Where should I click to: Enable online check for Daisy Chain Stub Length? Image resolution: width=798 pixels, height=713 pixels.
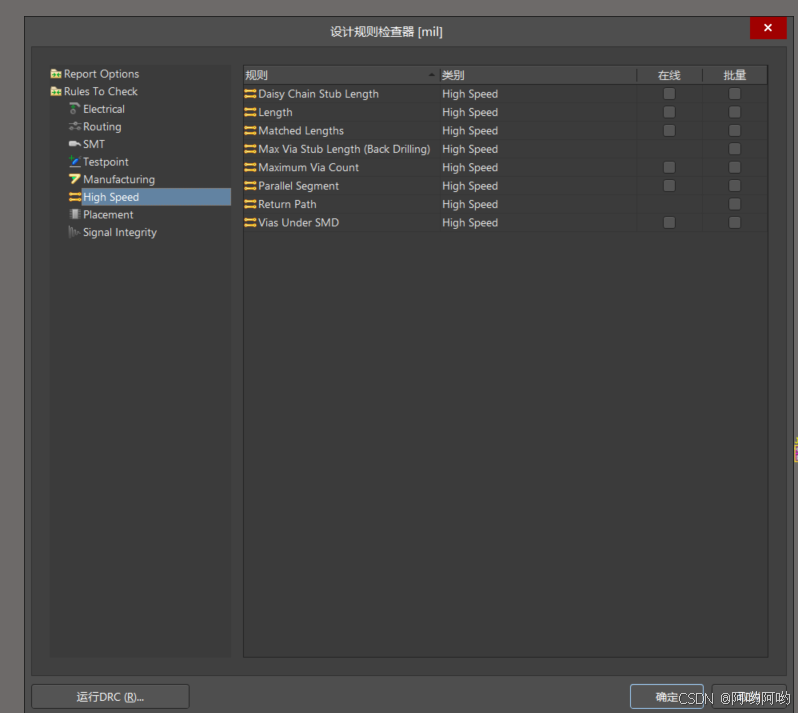669,94
